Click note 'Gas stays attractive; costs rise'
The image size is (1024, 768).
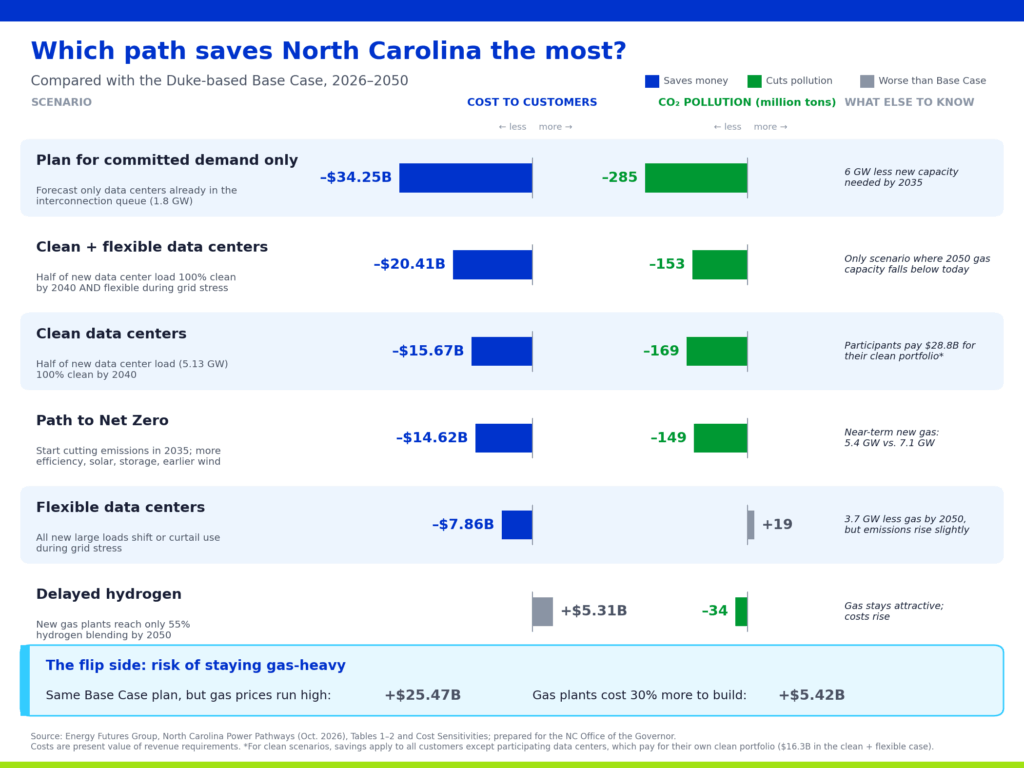tap(893, 611)
